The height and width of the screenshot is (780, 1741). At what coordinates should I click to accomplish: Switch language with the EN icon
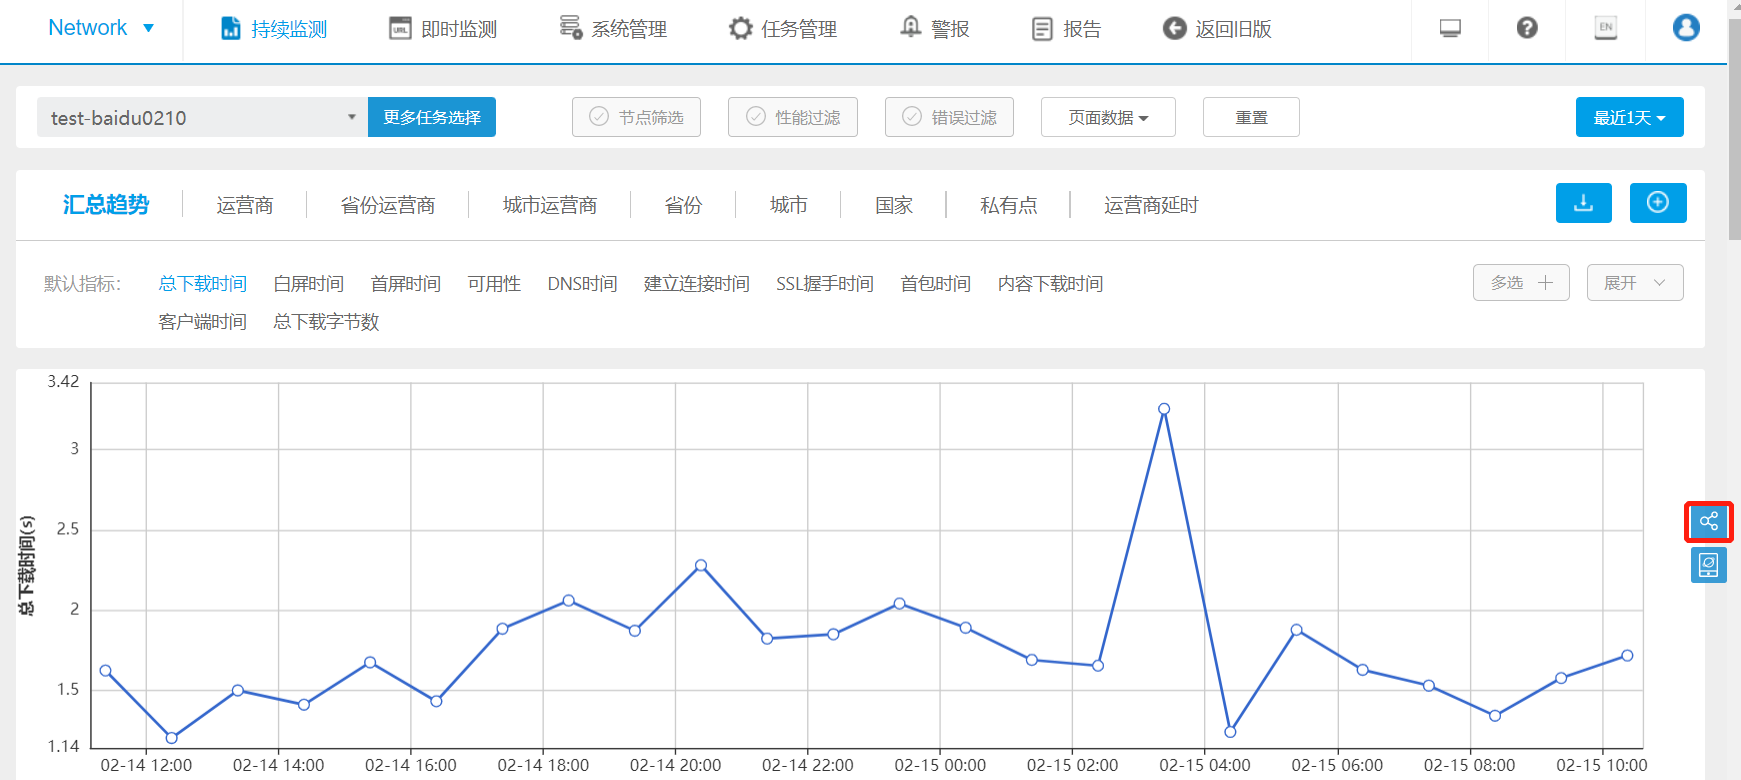pos(1605,28)
